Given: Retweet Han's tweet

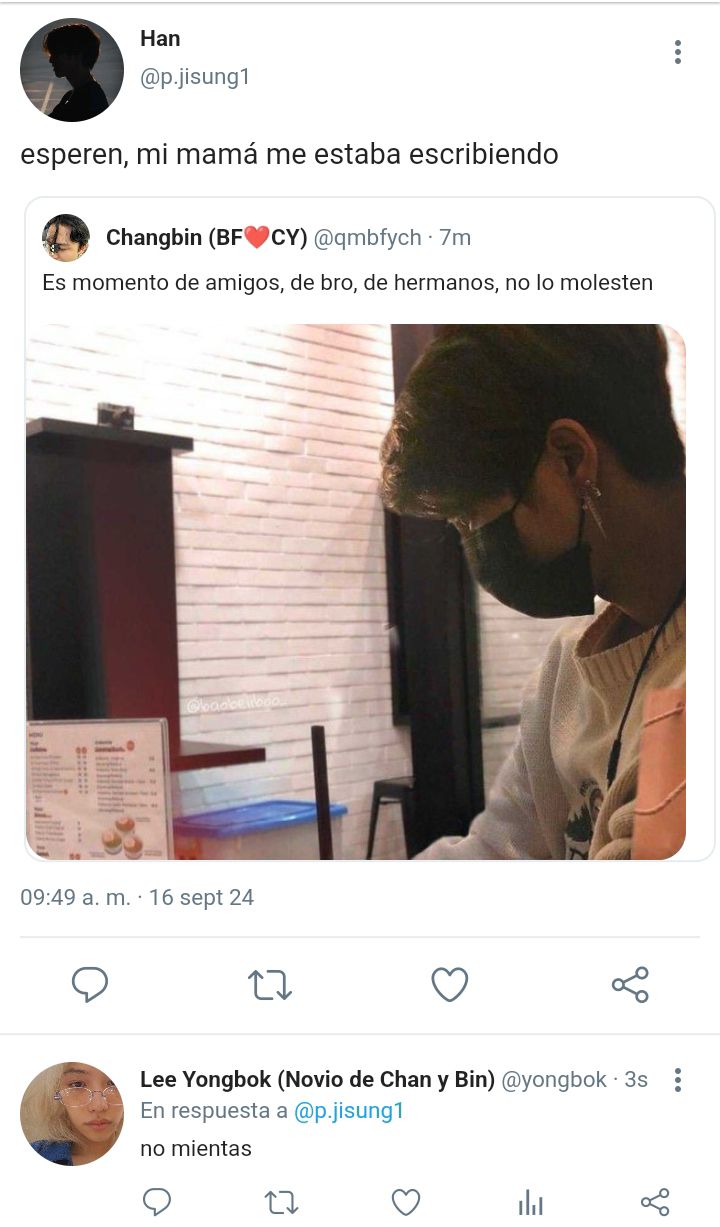Looking at the screenshot, I should point(270,985).
